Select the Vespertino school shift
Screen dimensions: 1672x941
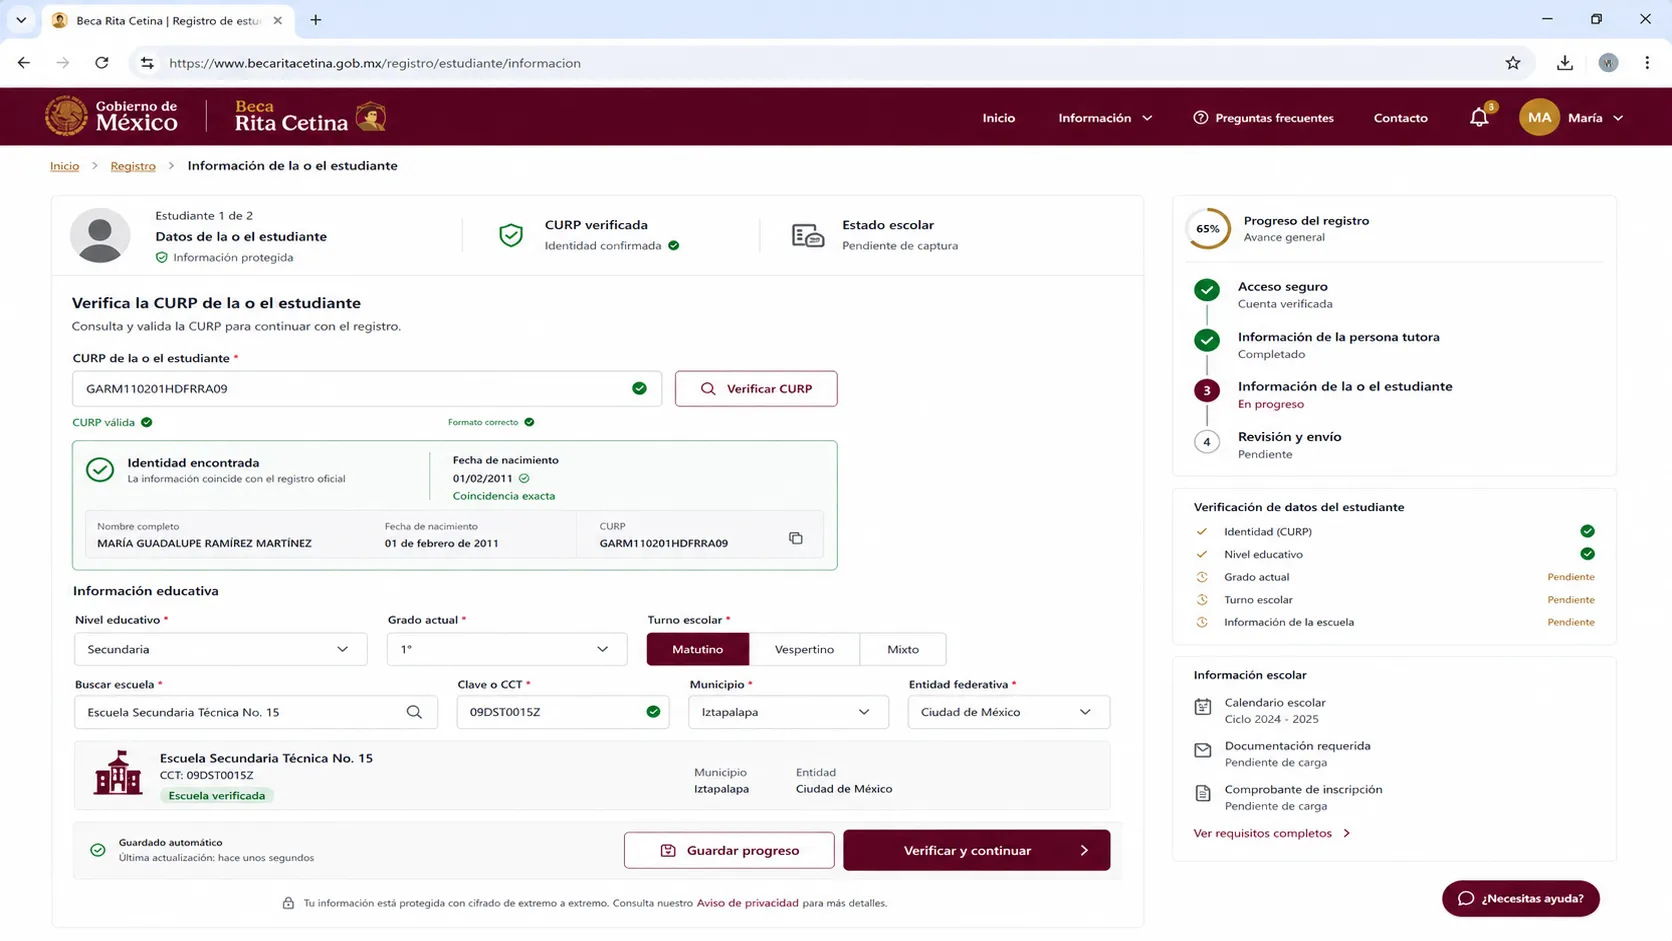click(x=804, y=649)
